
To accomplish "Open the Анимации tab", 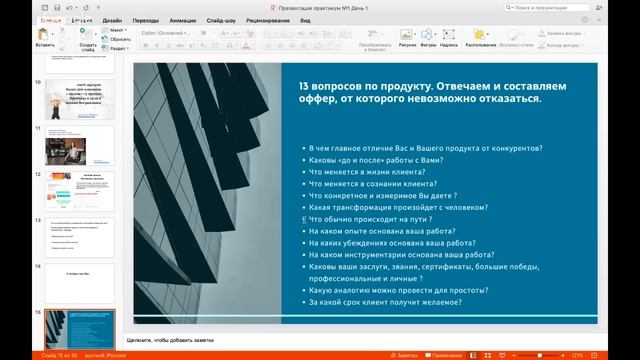I will [182, 20].
